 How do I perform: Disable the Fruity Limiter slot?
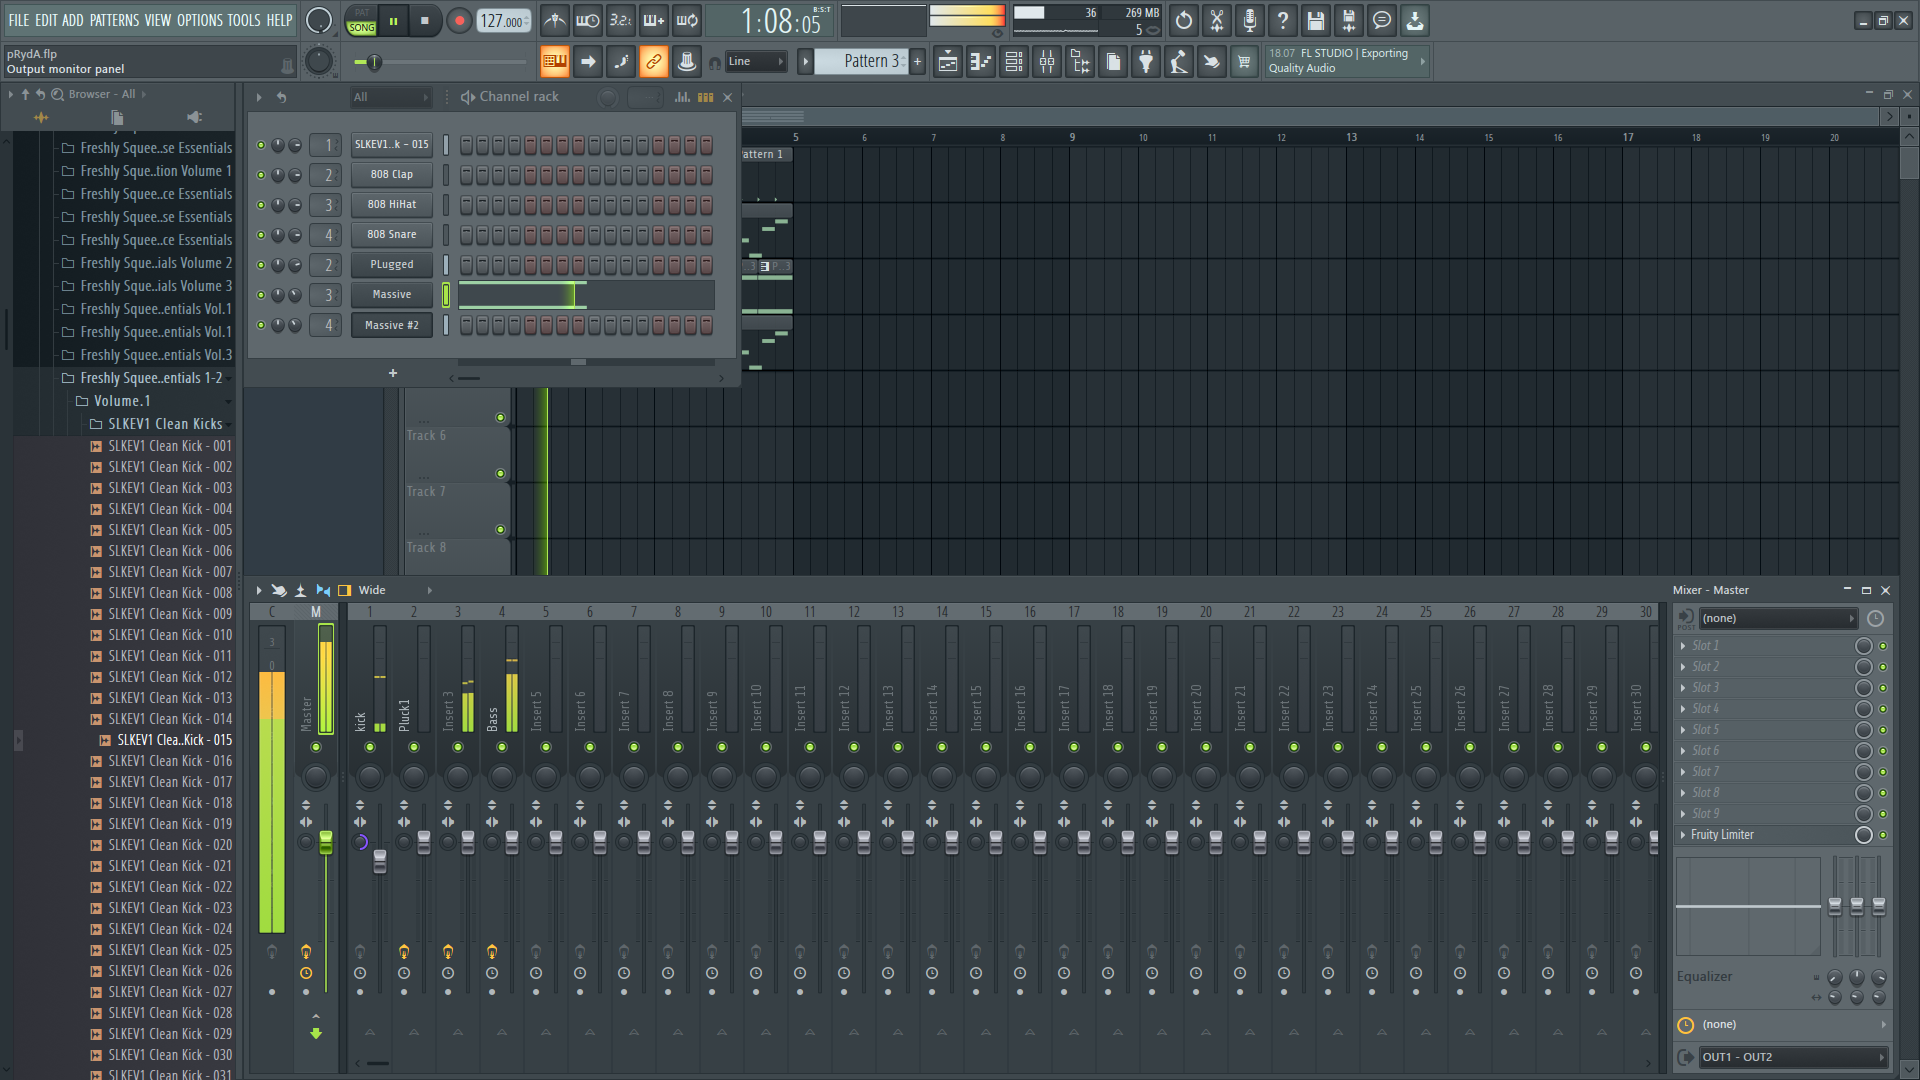coord(1883,835)
